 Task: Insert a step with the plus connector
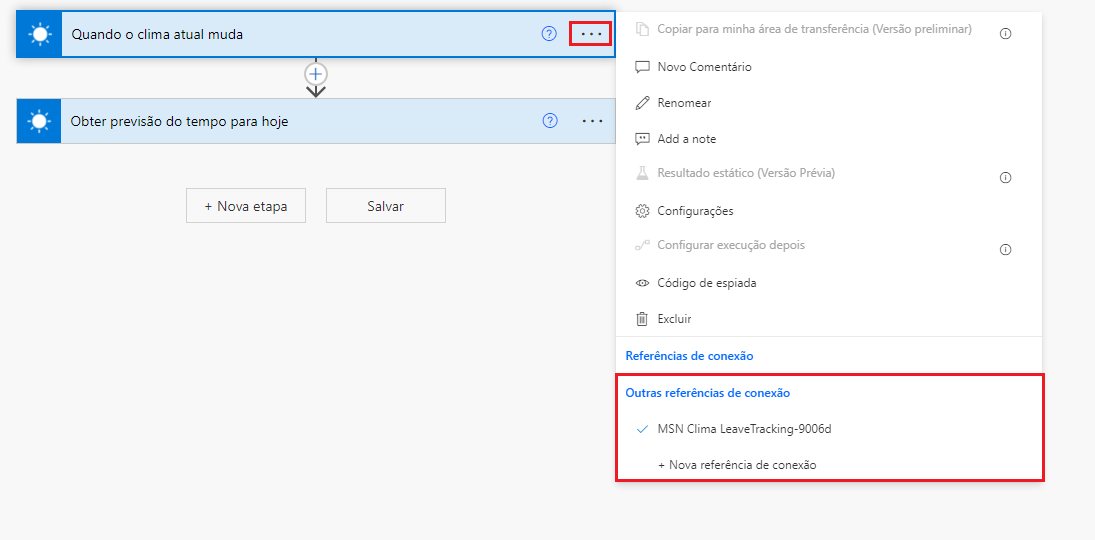click(316, 73)
